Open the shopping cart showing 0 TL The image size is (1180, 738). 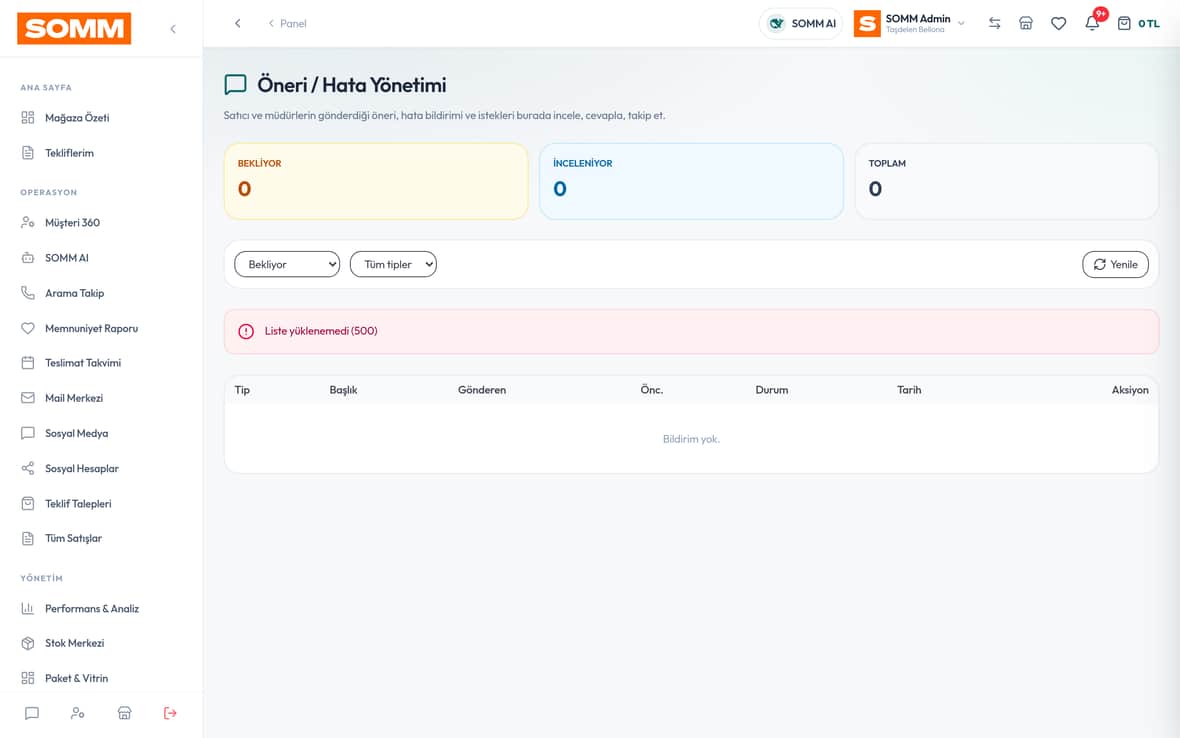click(x=1138, y=23)
